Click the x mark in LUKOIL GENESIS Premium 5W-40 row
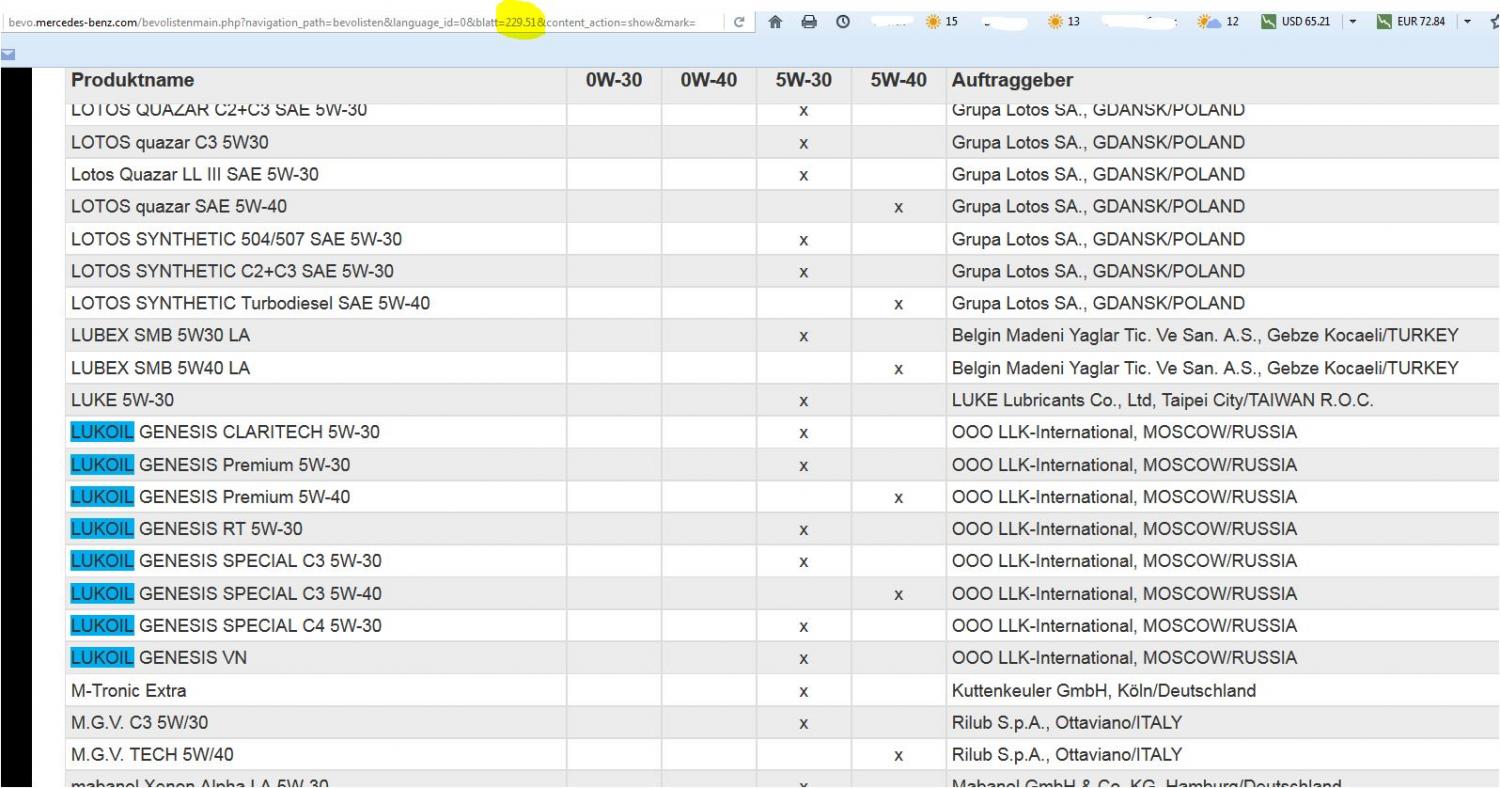This screenshot has height=788, width=1500. click(898, 498)
